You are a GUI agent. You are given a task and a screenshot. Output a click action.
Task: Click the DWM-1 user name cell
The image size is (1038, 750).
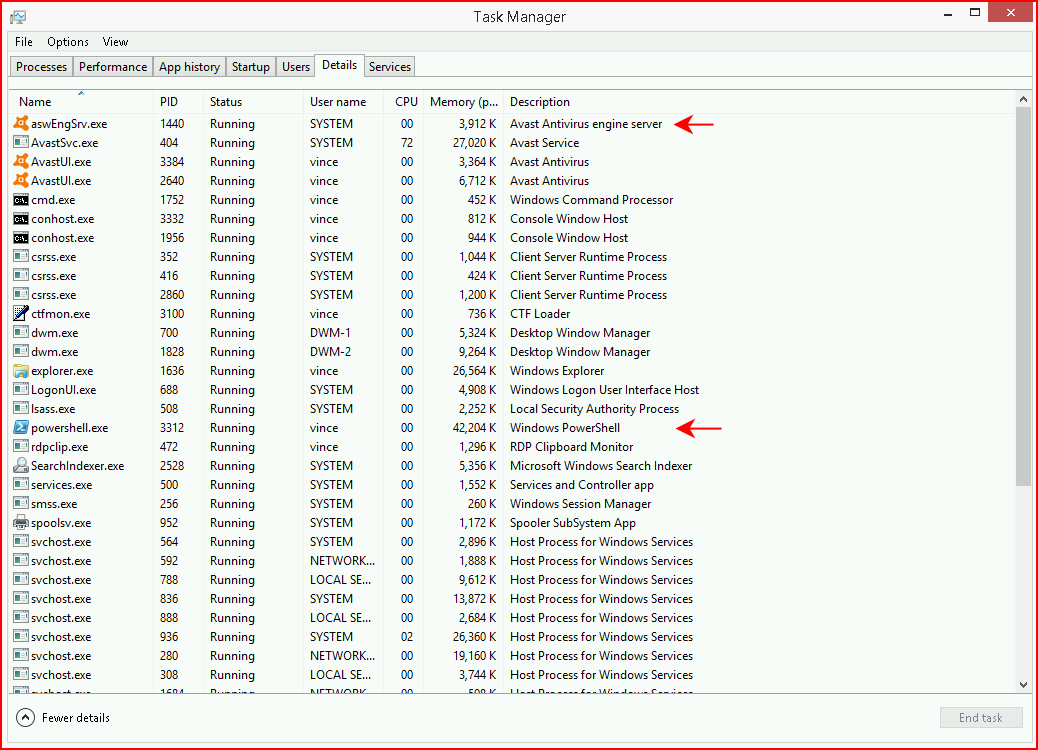330,333
